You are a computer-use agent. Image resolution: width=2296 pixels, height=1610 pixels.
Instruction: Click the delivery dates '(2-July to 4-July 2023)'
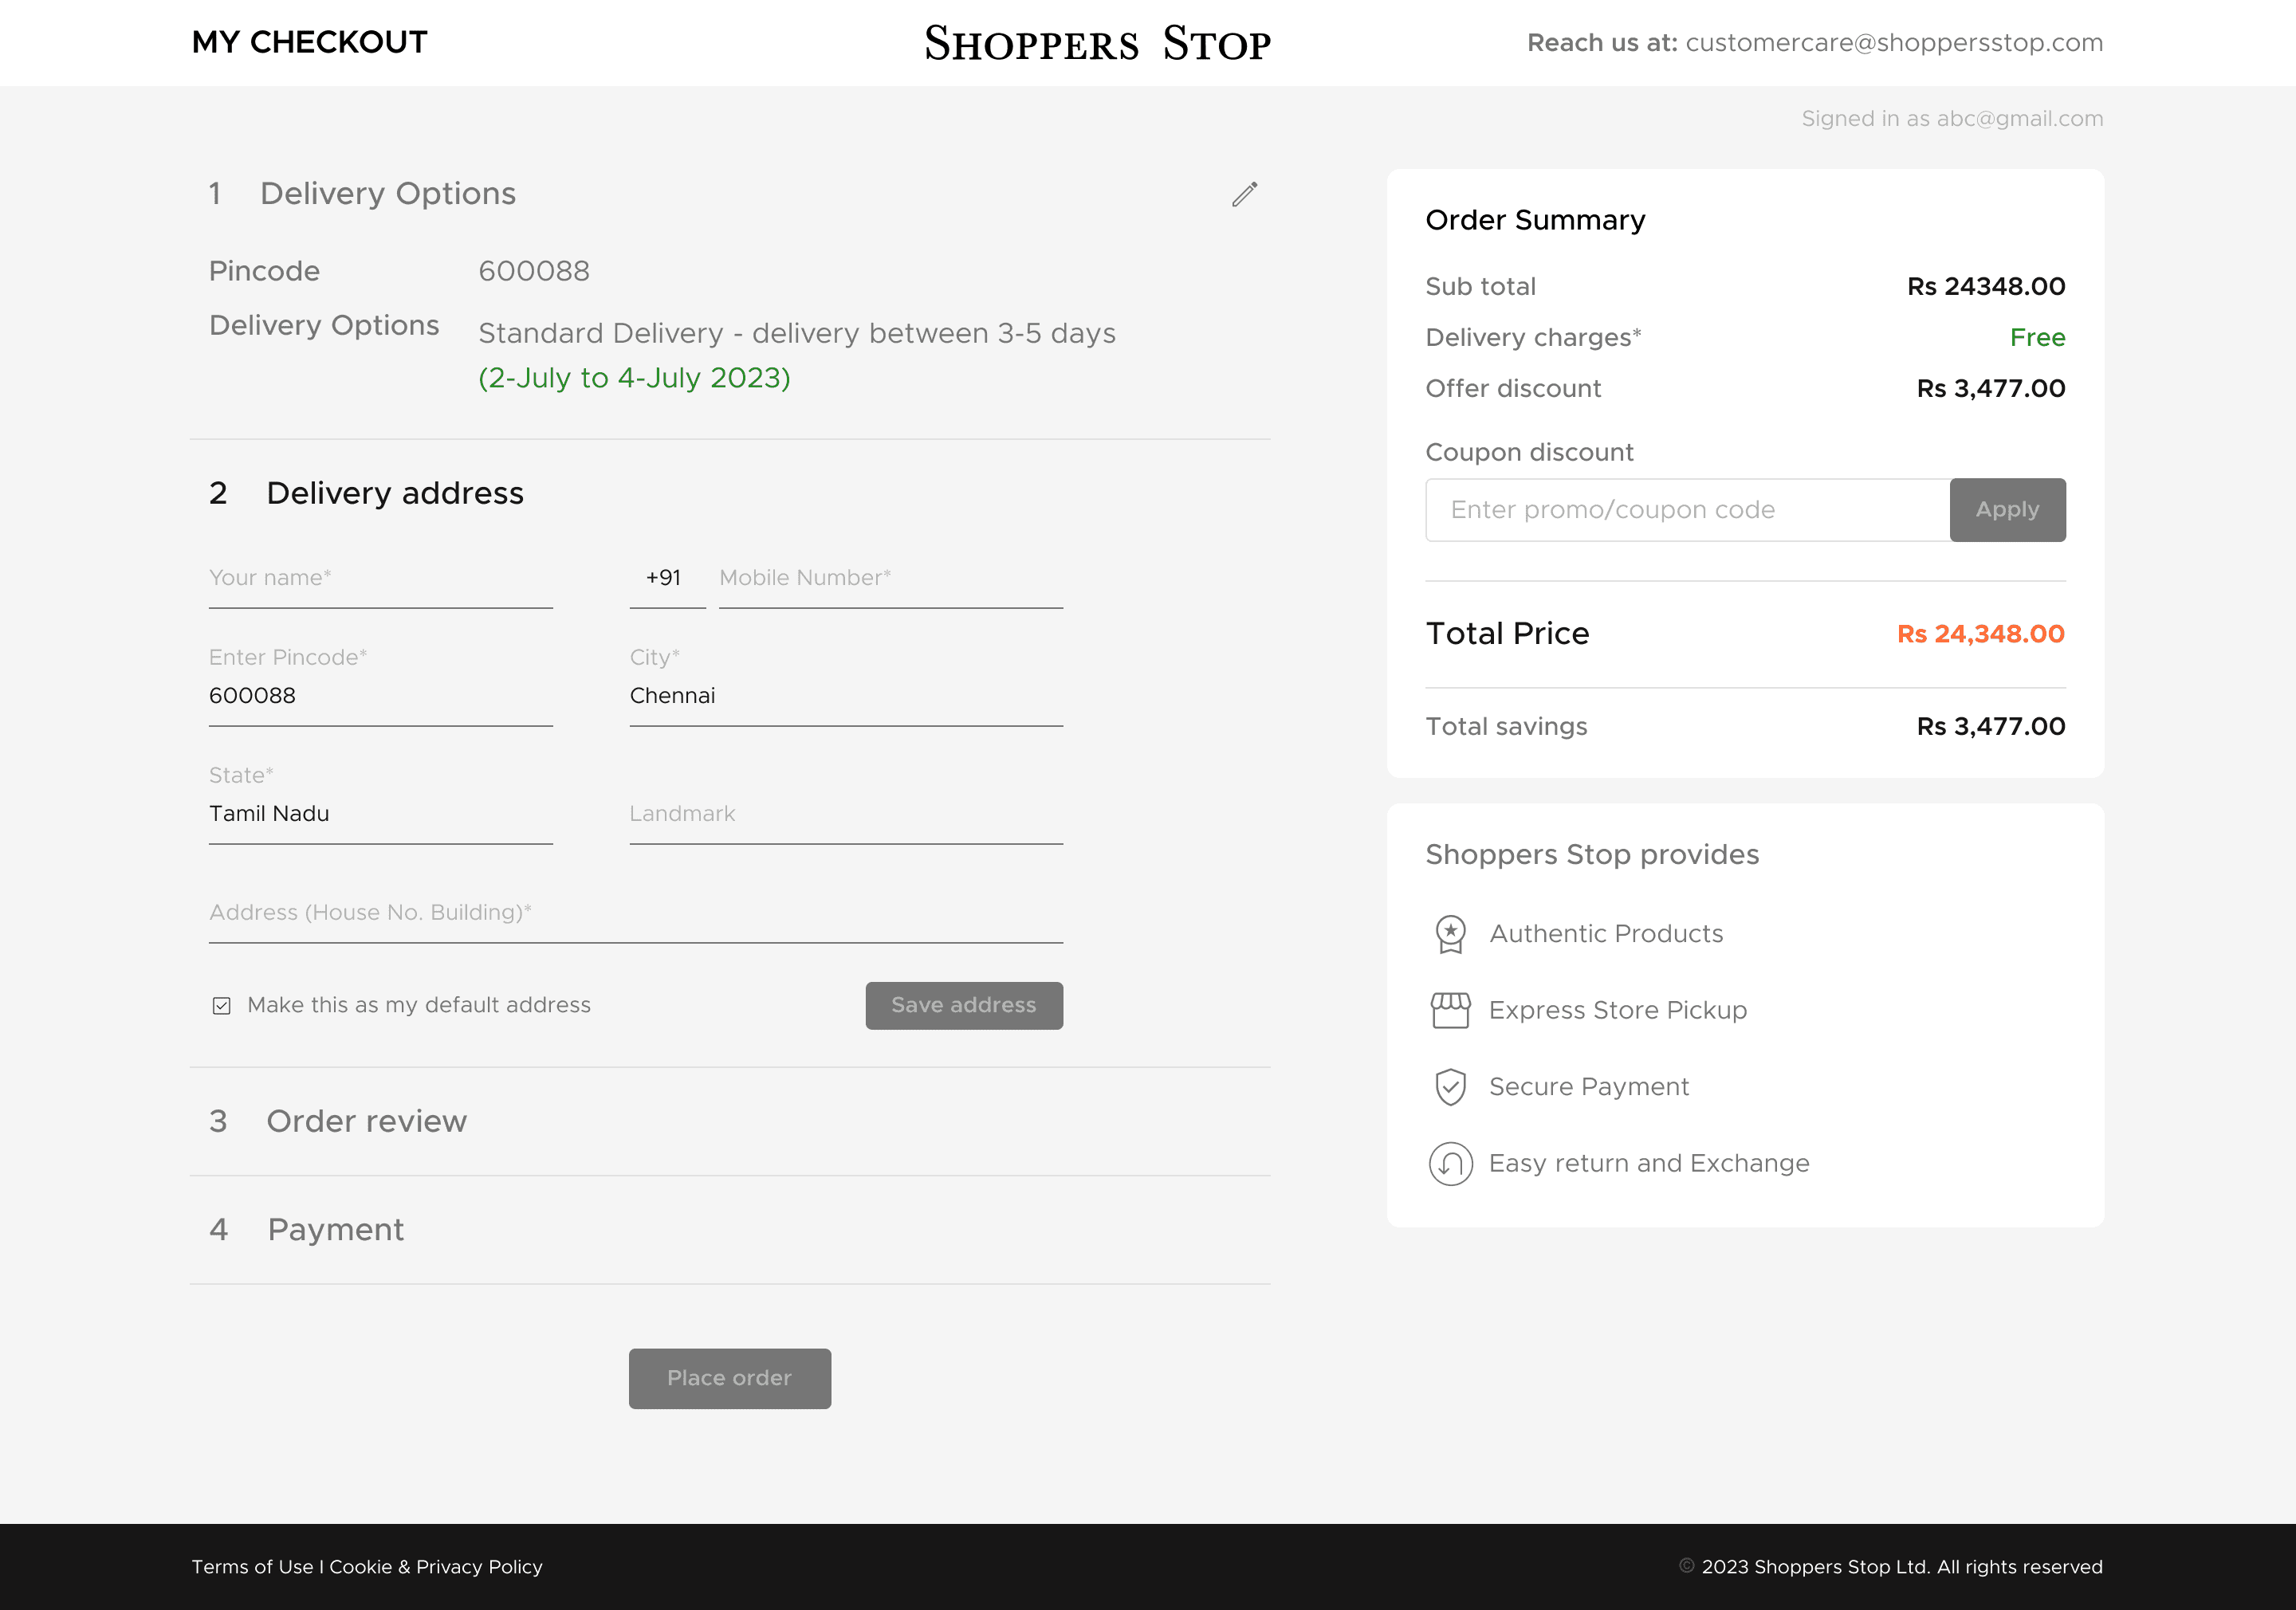coord(634,378)
